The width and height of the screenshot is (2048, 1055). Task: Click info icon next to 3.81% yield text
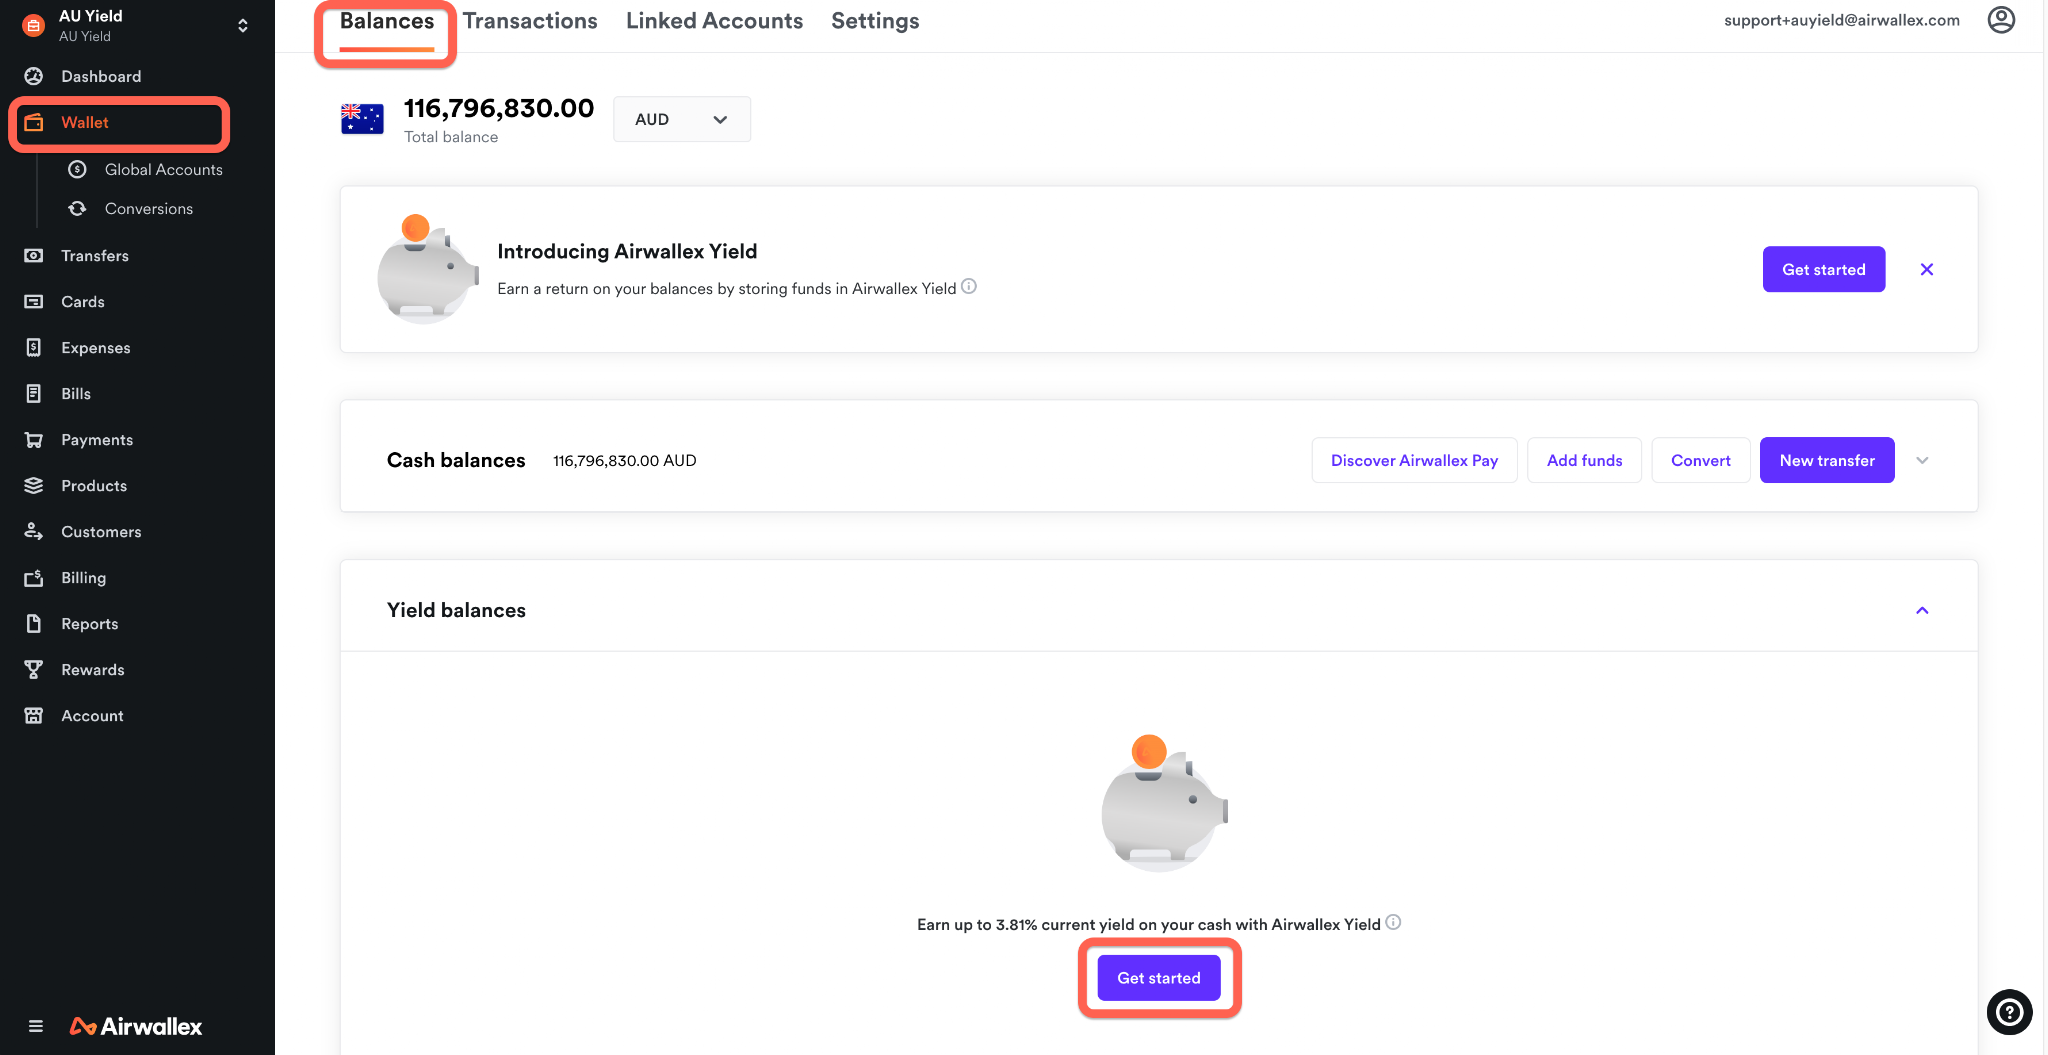(1393, 923)
